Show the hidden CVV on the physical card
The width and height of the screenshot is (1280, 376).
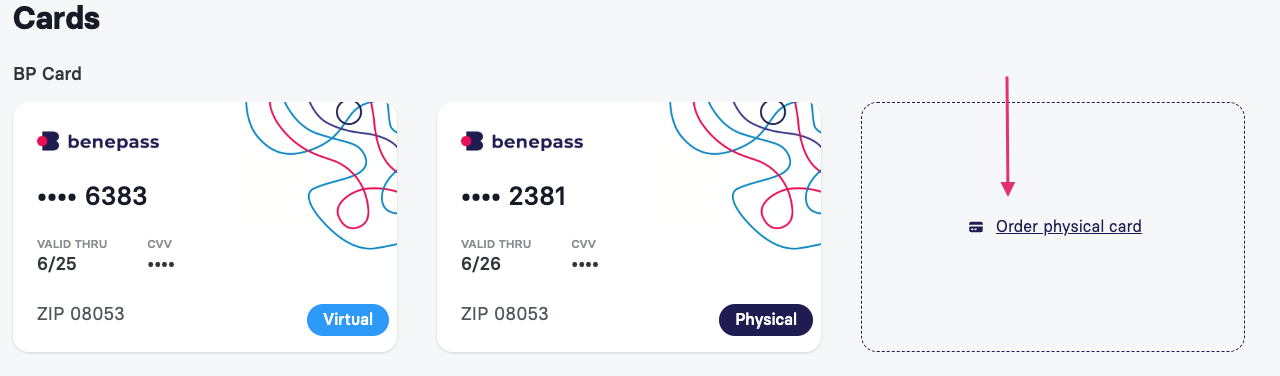585,265
